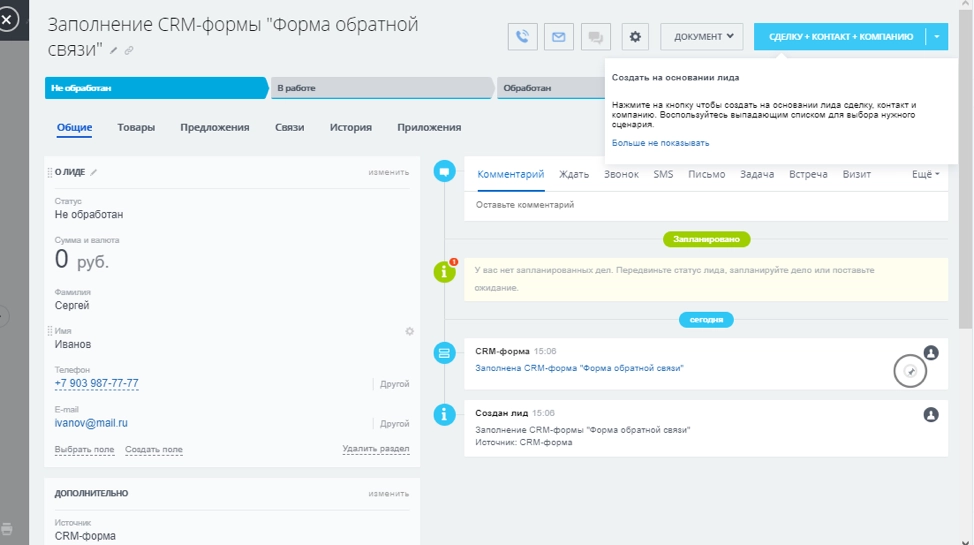The image size is (974, 545).
Task: Click the vertical scrollbar on right
Action: 965,168
